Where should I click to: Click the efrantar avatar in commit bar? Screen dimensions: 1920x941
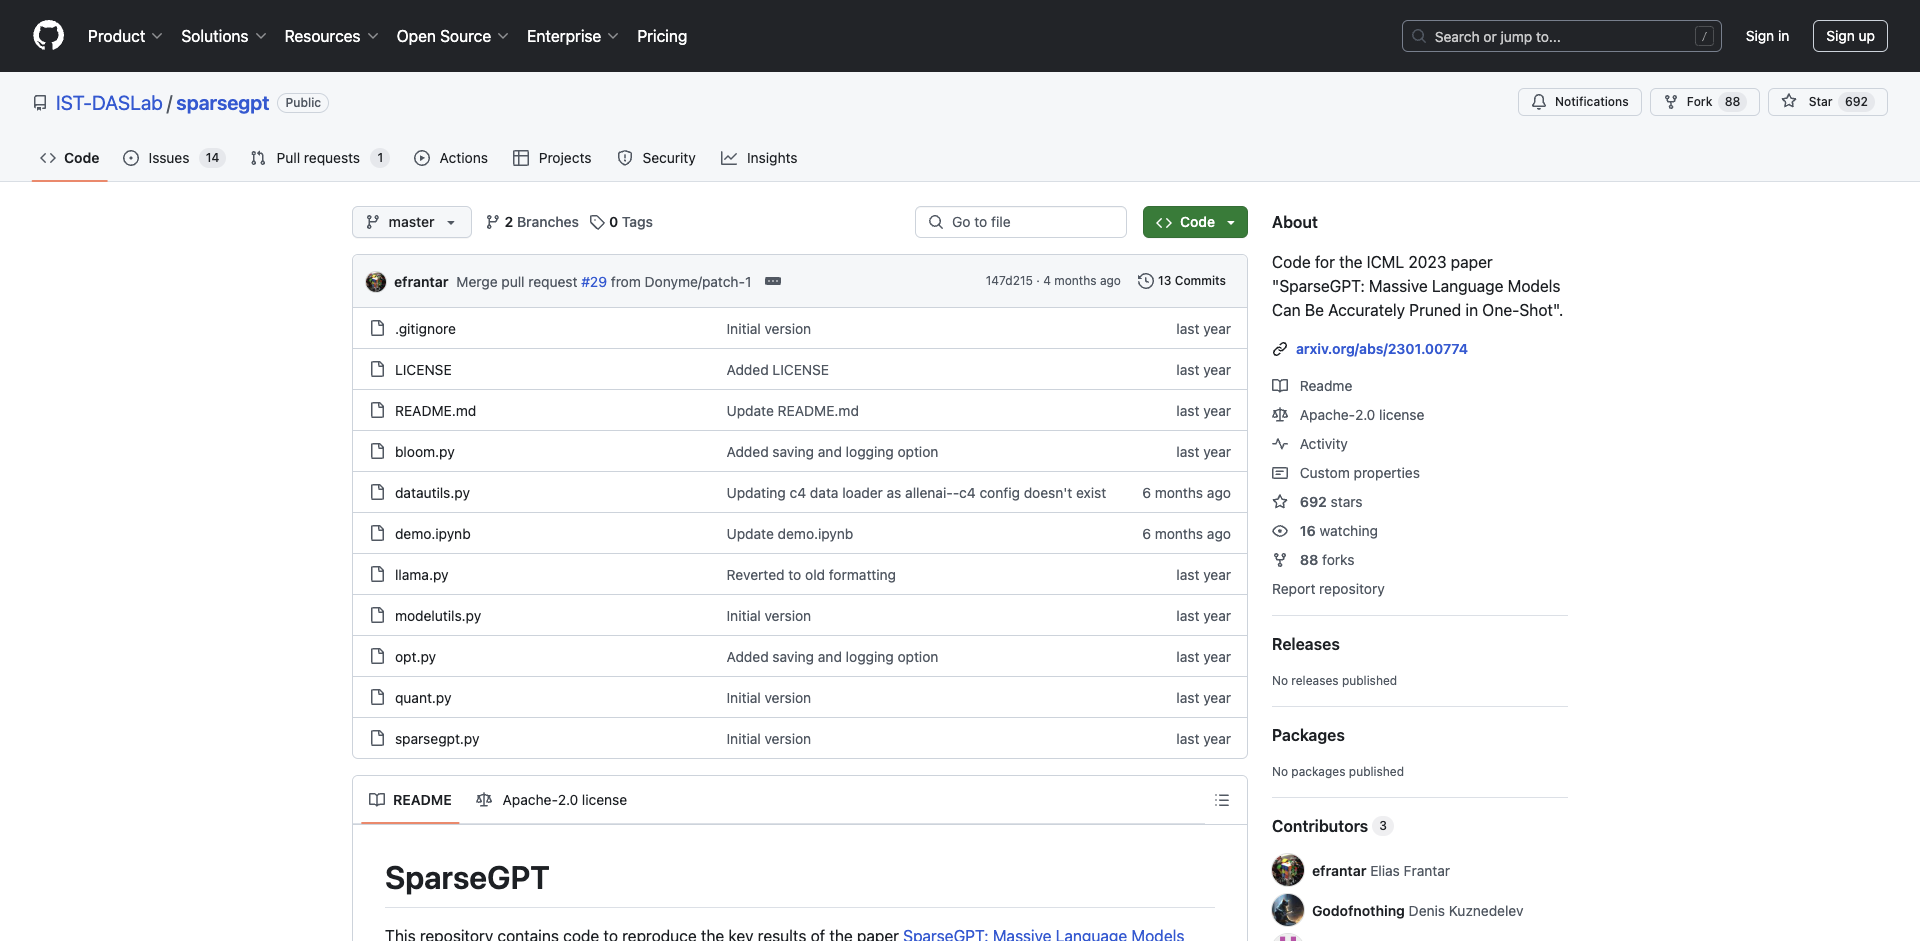click(x=376, y=282)
